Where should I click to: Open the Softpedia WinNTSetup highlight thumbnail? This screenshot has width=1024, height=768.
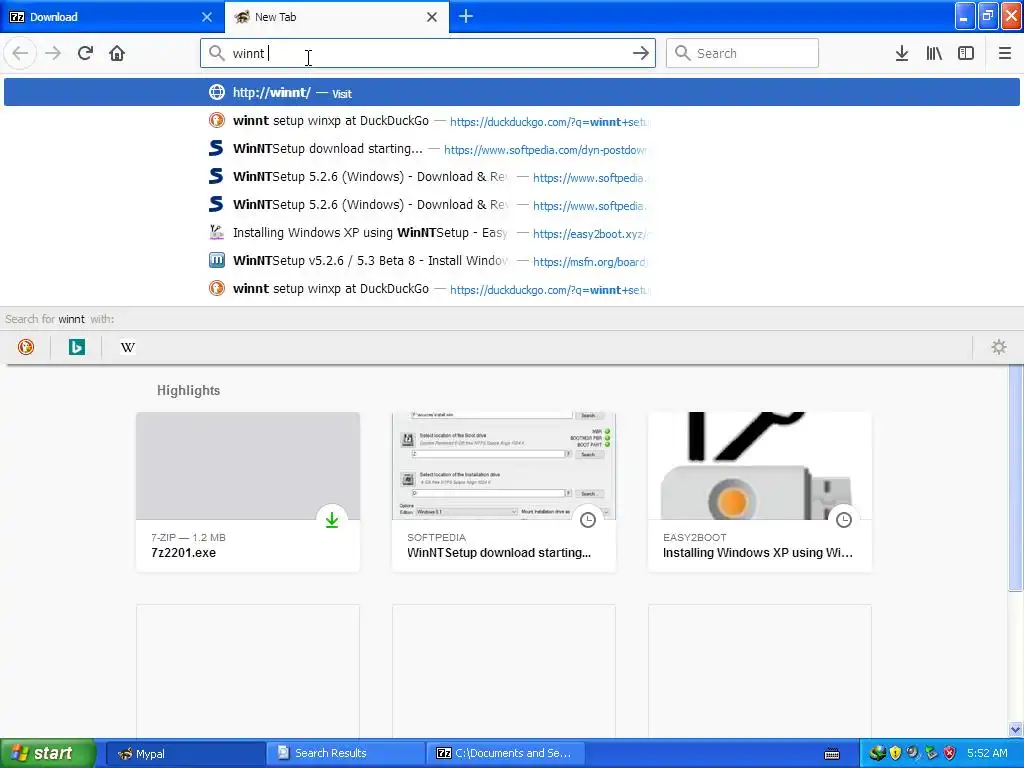point(504,466)
